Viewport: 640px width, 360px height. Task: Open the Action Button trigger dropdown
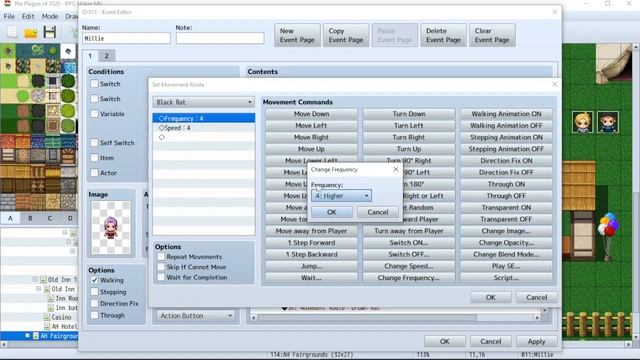196,316
